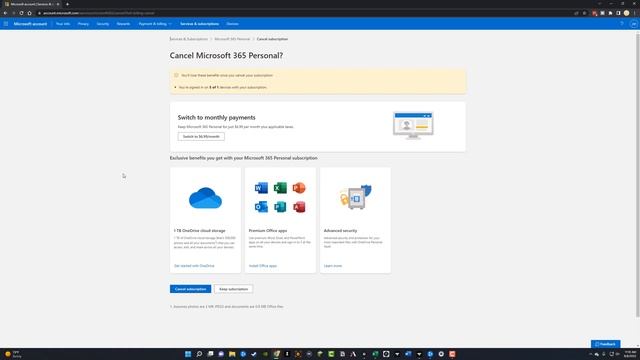Click the Microsoft account logo link
Screen dimensions: 640x360
point(30,24)
